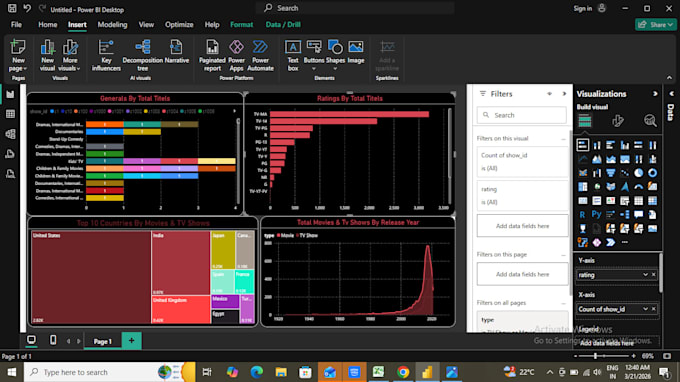Switch to desktop layout view
Image resolution: width=680 pixels, height=382 pixels.
(x=31, y=340)
